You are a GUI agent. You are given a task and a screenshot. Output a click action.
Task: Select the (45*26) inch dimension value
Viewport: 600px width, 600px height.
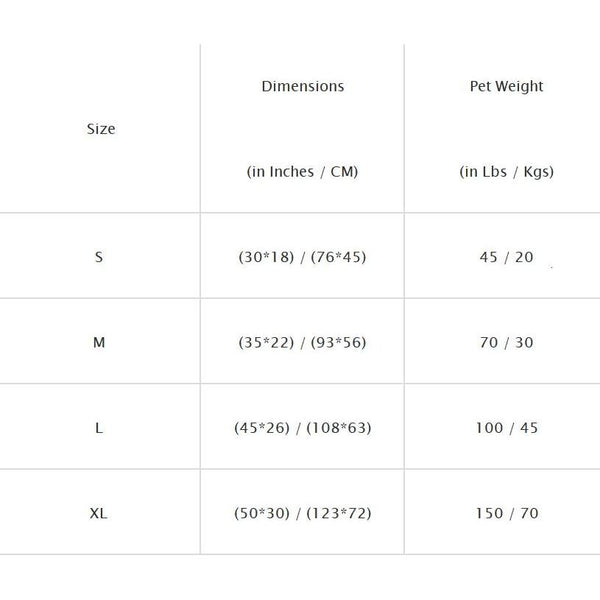coord(260,428)
